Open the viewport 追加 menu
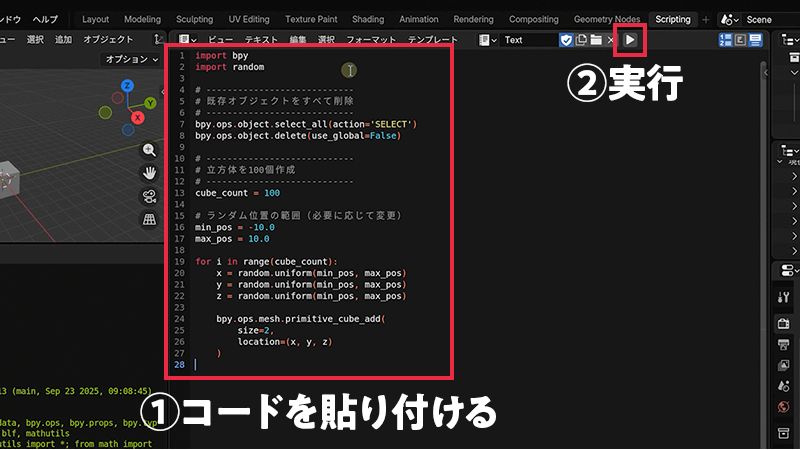 (x=63, y=39)
